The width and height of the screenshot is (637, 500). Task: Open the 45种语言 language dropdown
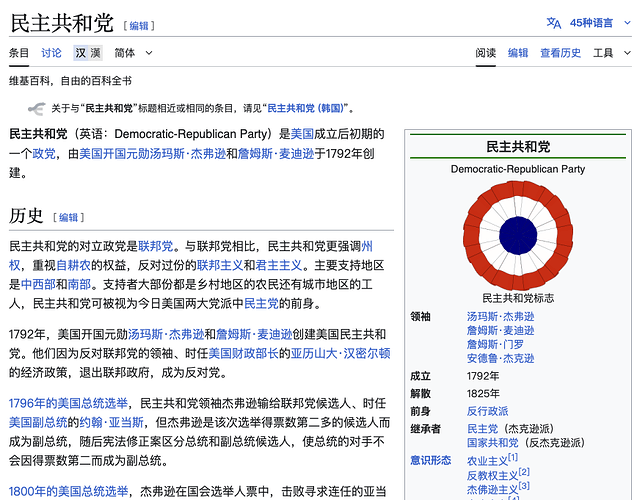click(591, 22)
